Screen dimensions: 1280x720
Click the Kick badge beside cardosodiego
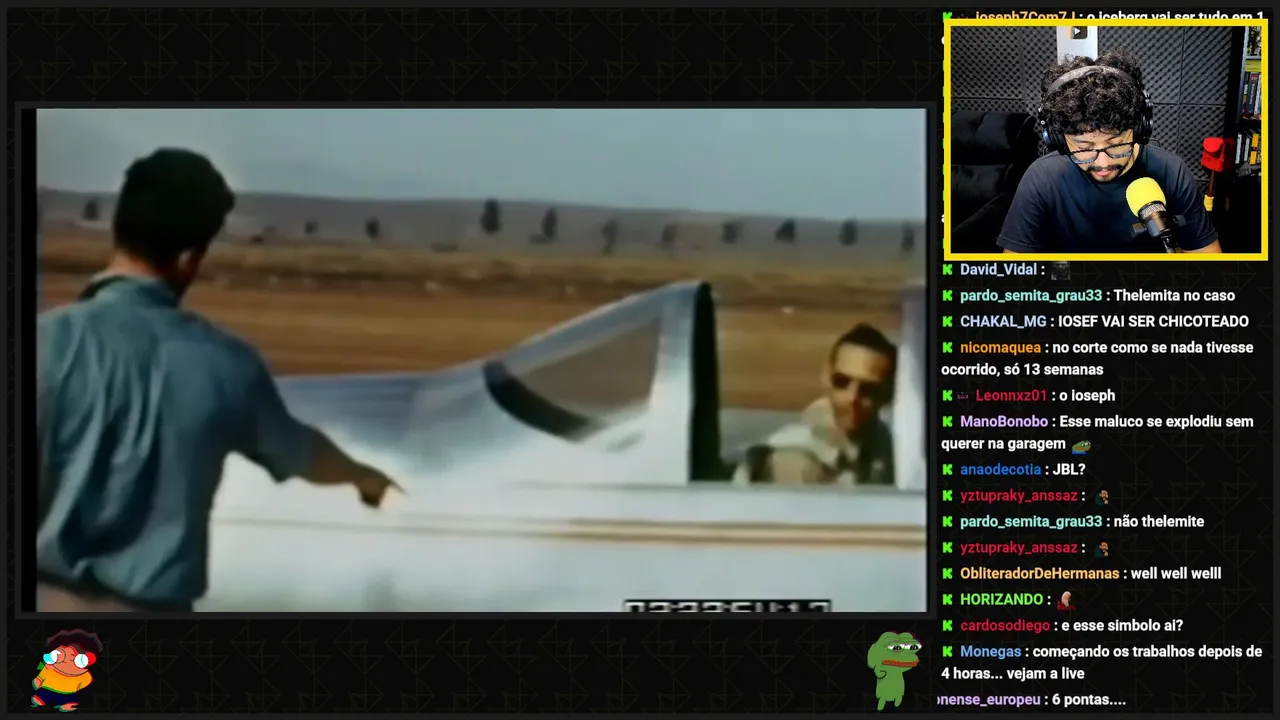pos(947,625)
